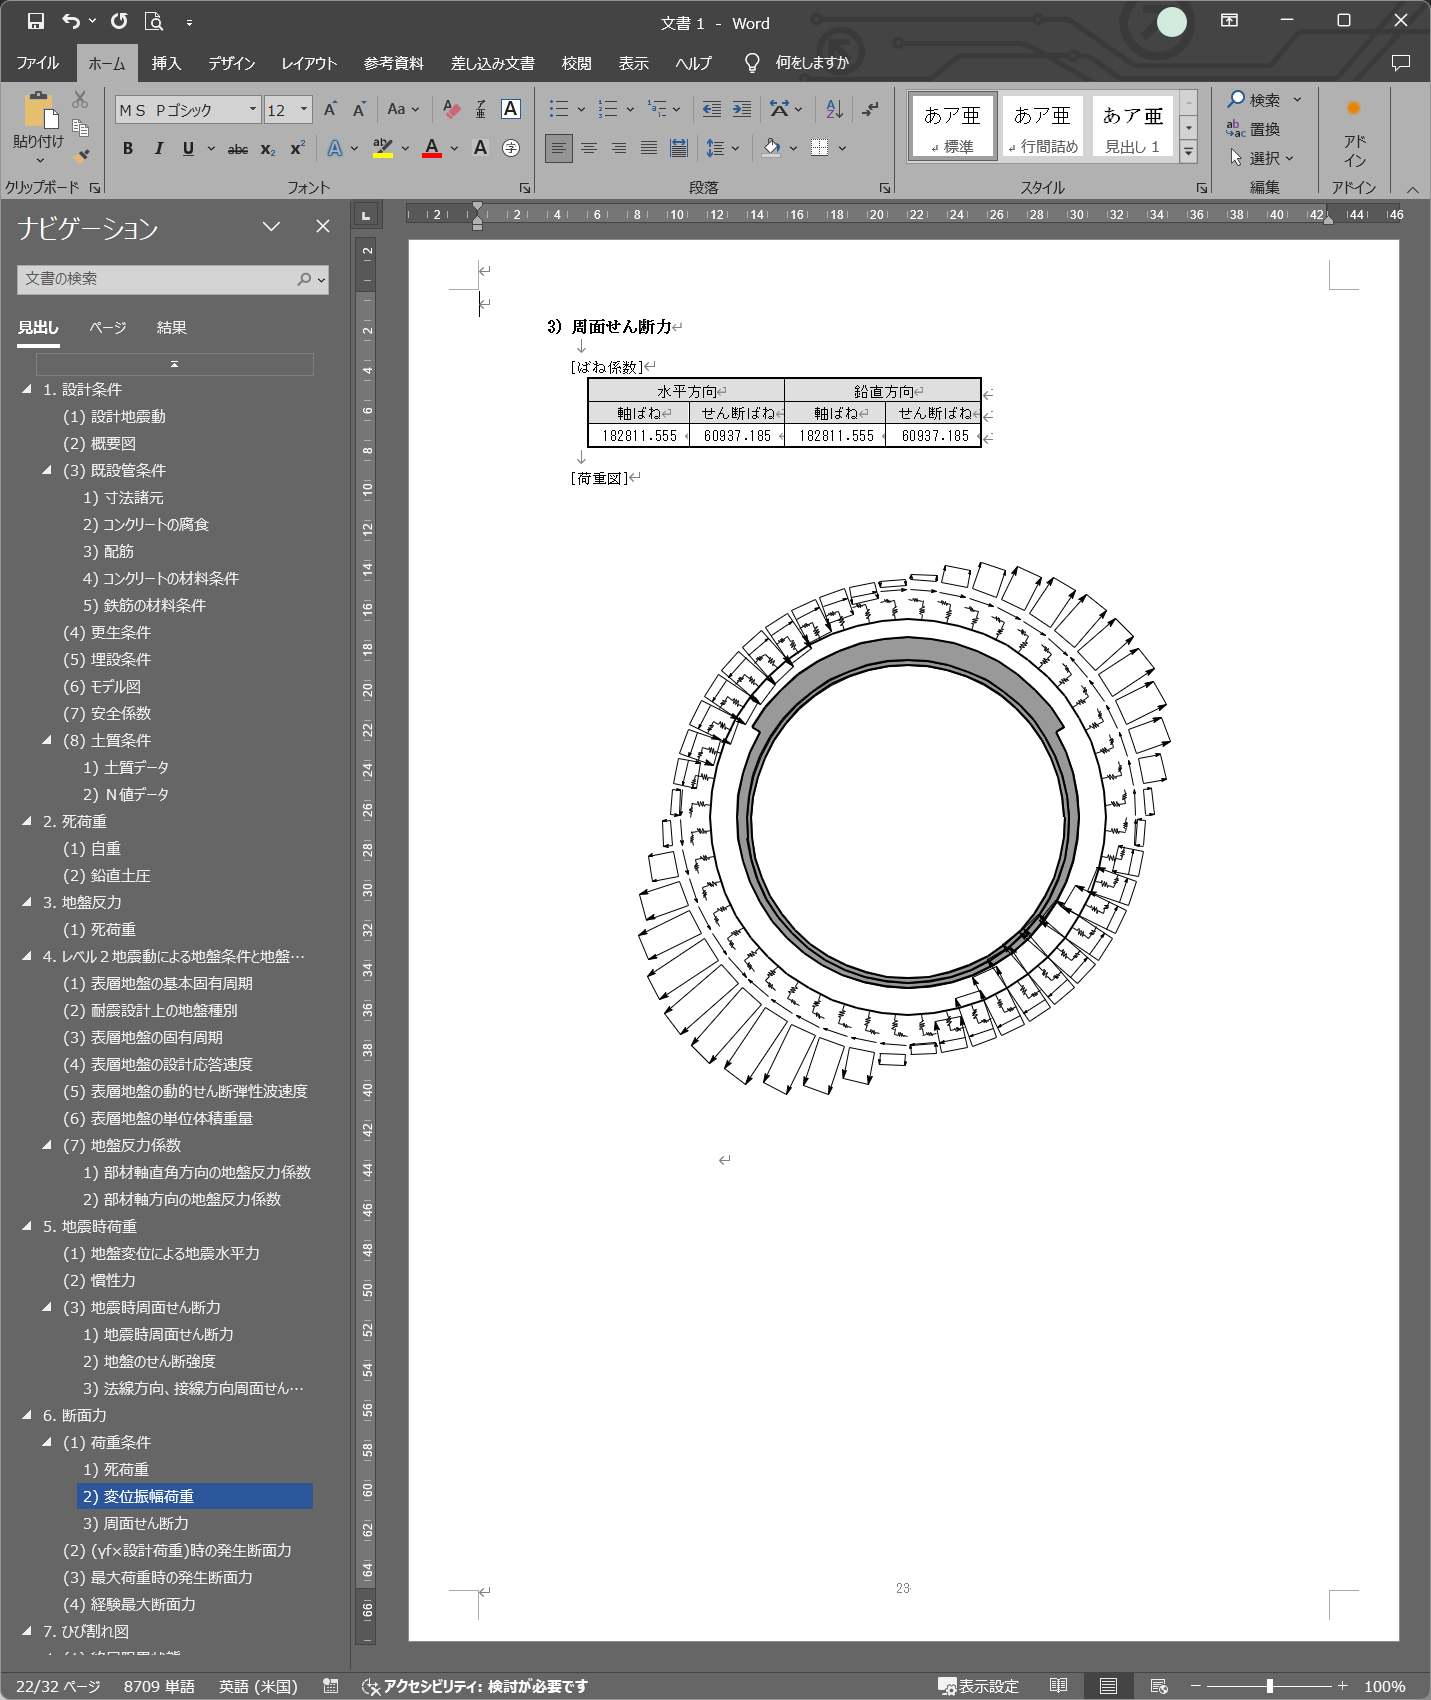This screenshot has width=1431, height=1700.
Task: Open the 挿入 ribbon tab
Action: coord(167,63)
